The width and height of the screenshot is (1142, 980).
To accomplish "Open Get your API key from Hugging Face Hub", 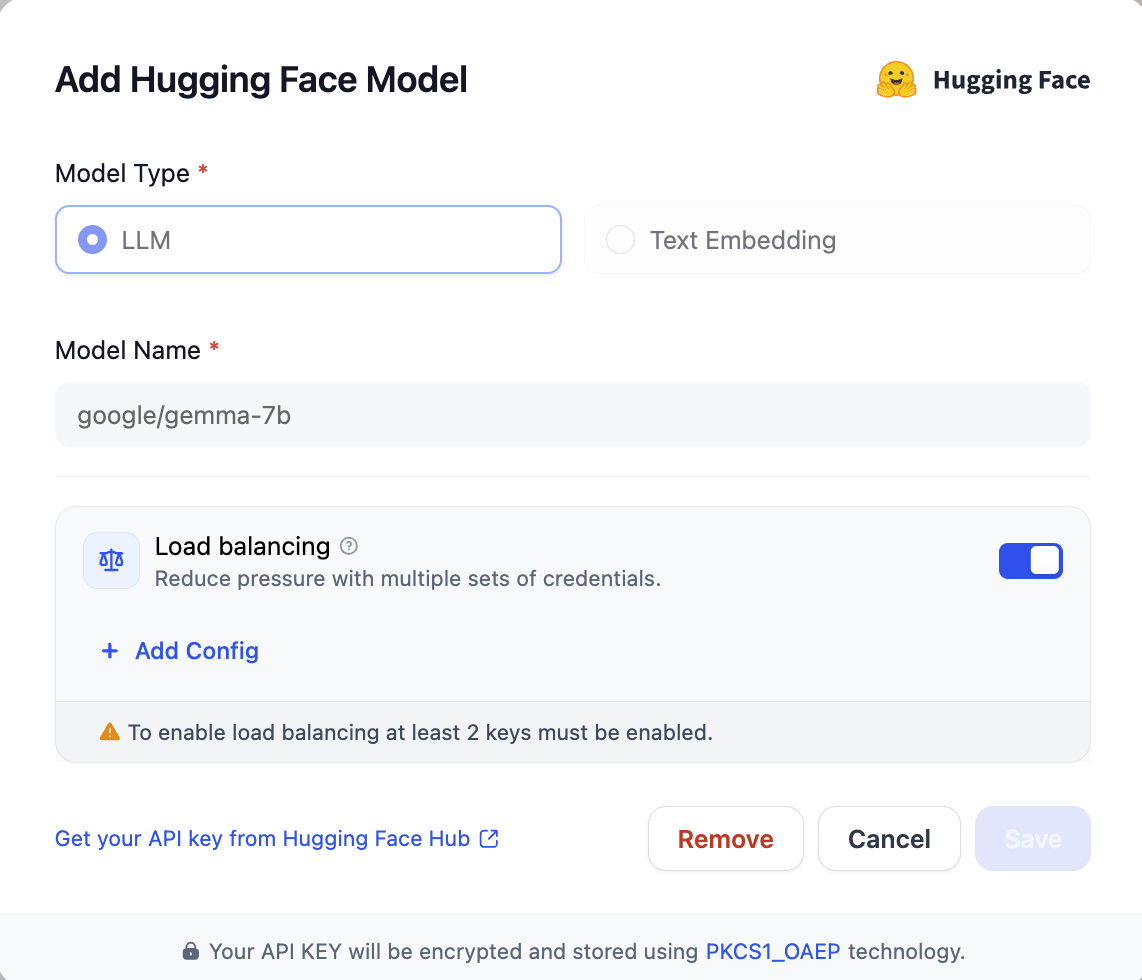I will [x=262, y=838].
